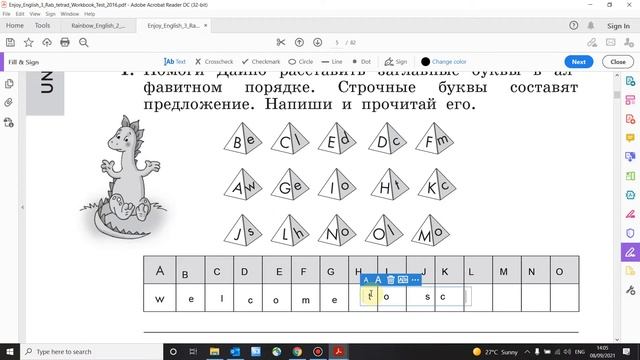This screenshot has height=360, width=640.
Task: Click the top-right signature pen icon
Action: (592, 42)
